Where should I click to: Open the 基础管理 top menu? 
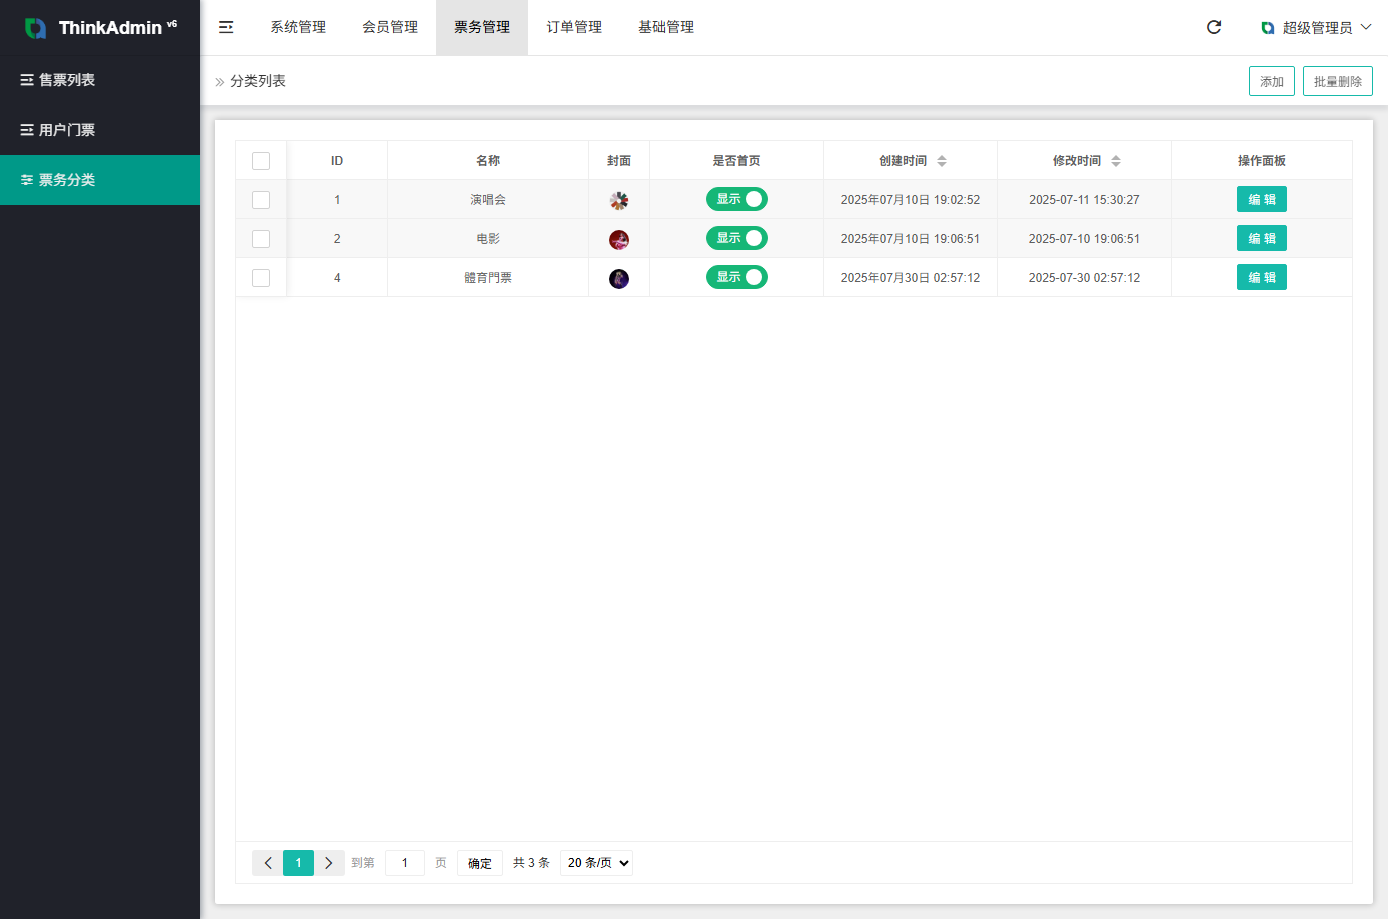click(666, 27)
